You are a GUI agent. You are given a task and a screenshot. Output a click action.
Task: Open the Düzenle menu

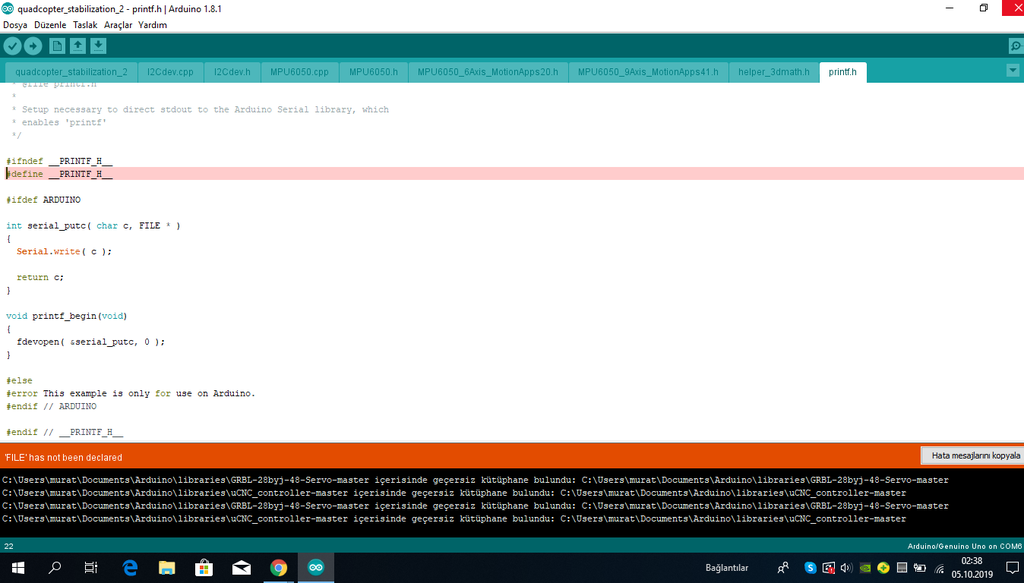[50, 25]
